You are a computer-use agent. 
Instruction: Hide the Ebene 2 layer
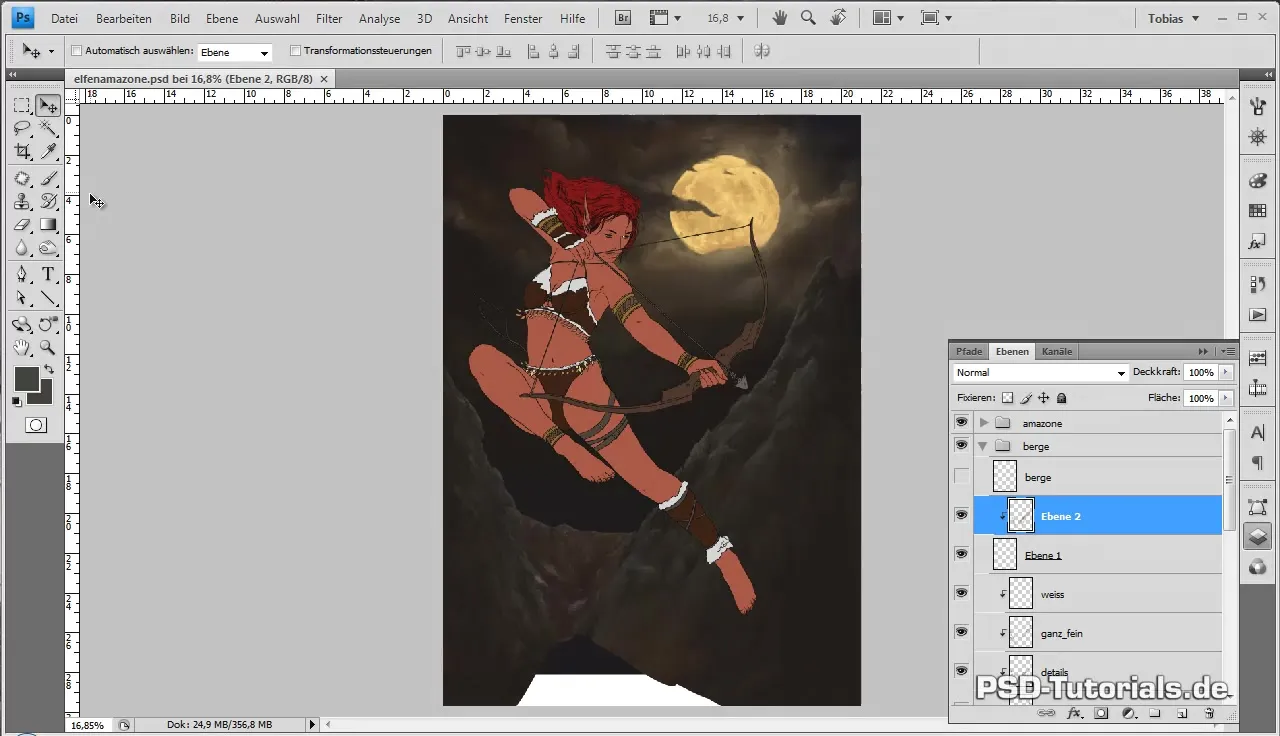961,516
